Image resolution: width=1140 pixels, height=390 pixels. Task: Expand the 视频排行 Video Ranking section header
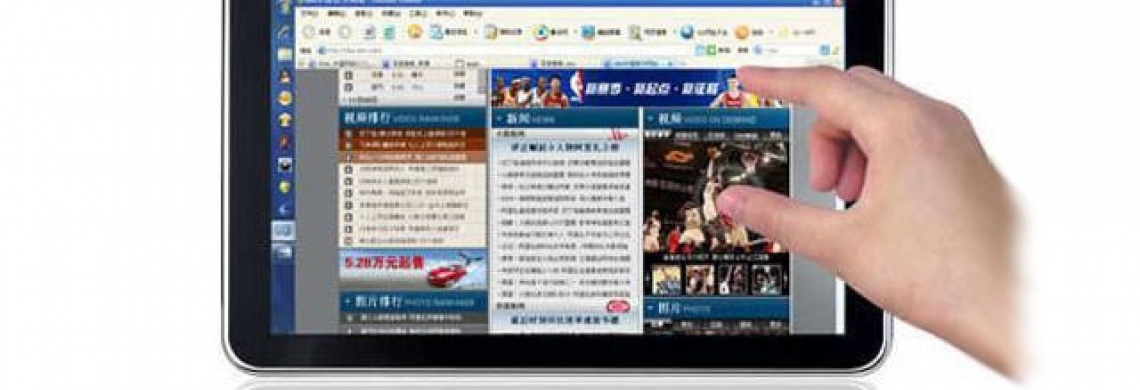(413, 118)
